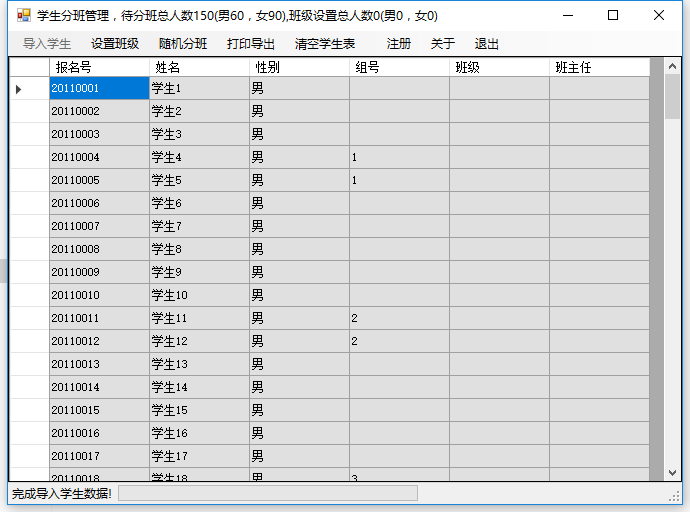The height and width of the screenshot is (512, 690).
Task: Click status text 完成导入学生数据!
Action: [62, 494]
